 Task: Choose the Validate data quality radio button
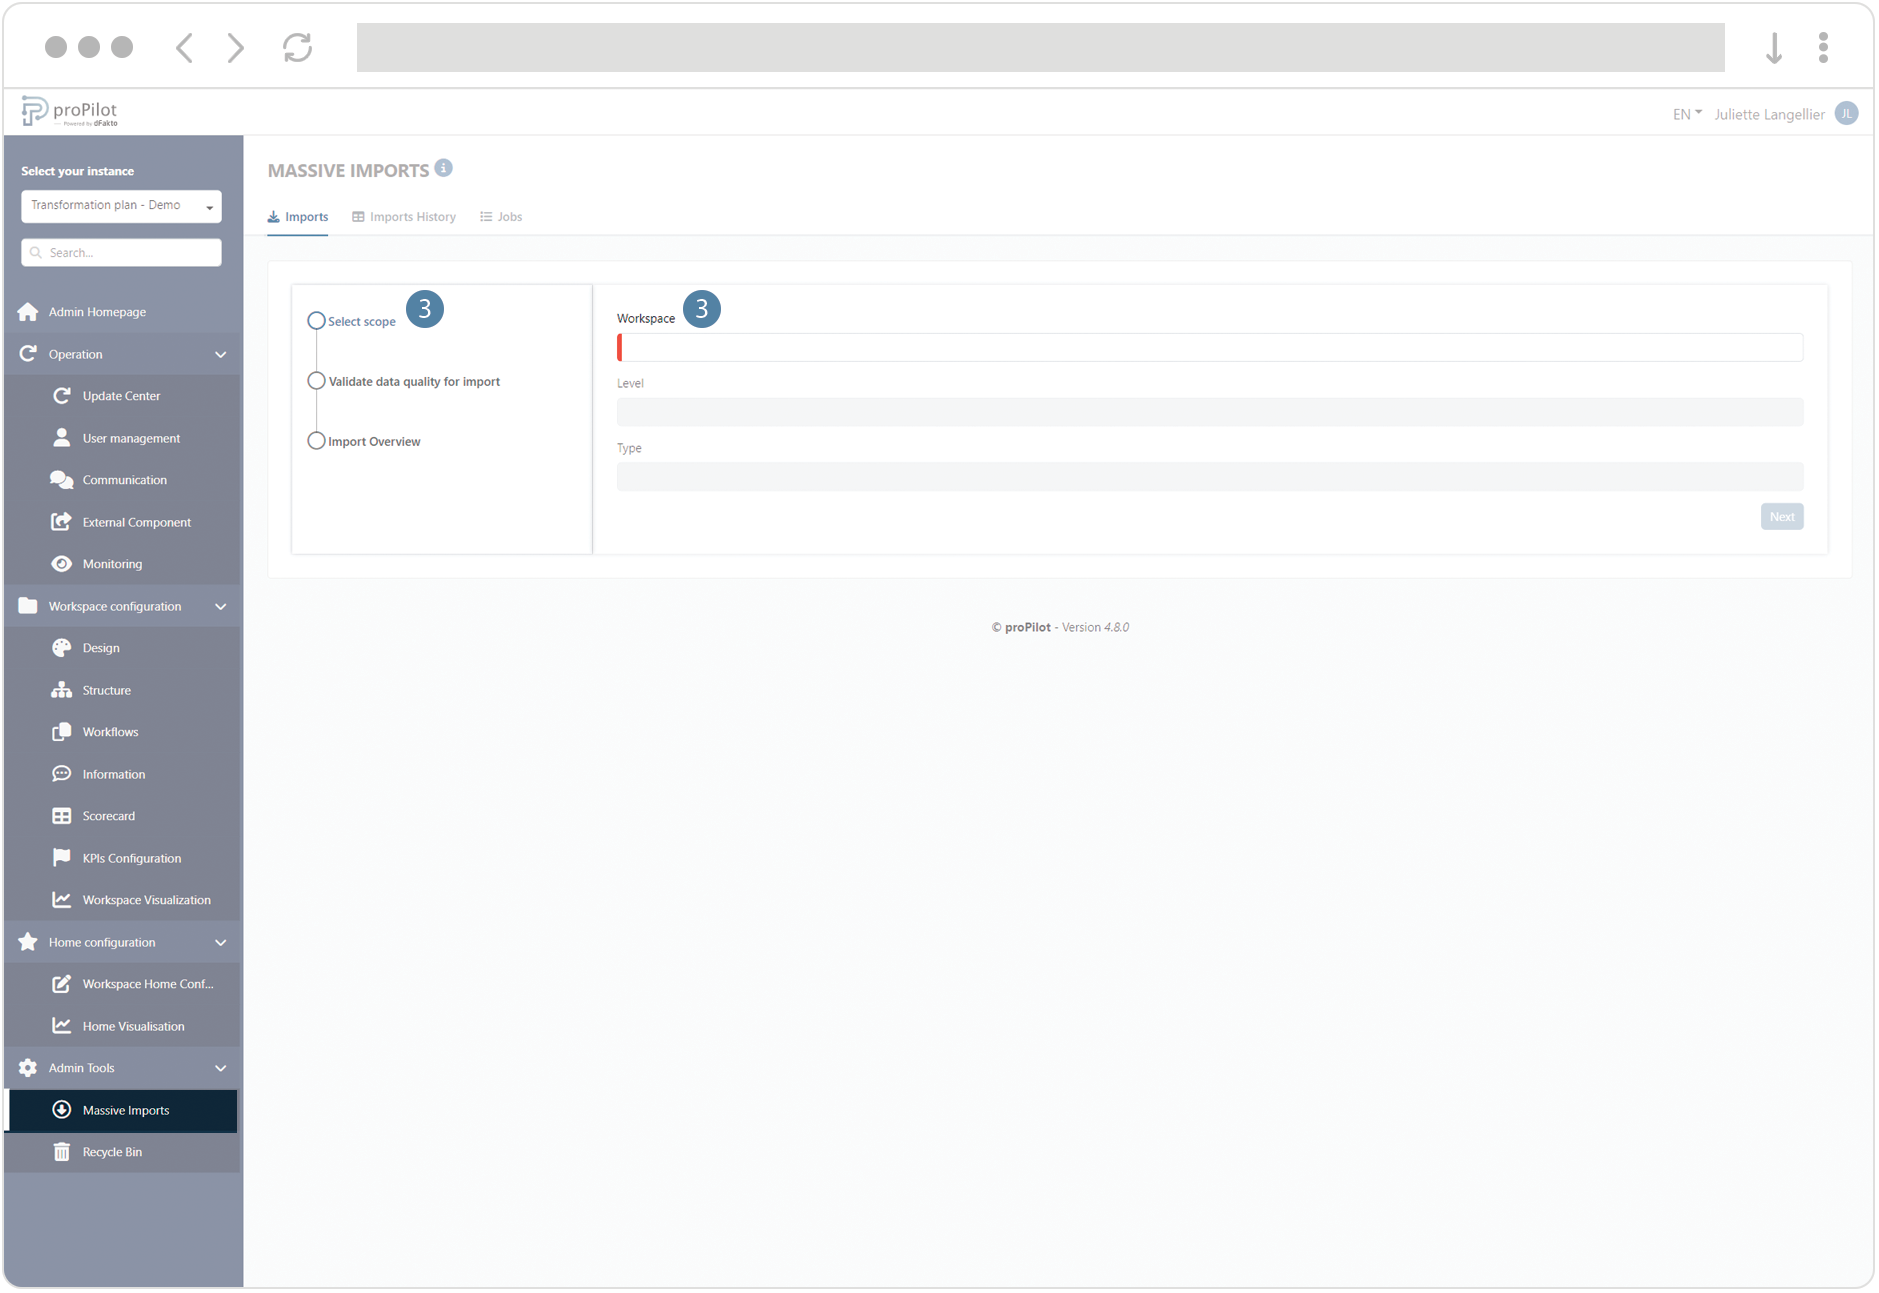click(x=316, y=381)
